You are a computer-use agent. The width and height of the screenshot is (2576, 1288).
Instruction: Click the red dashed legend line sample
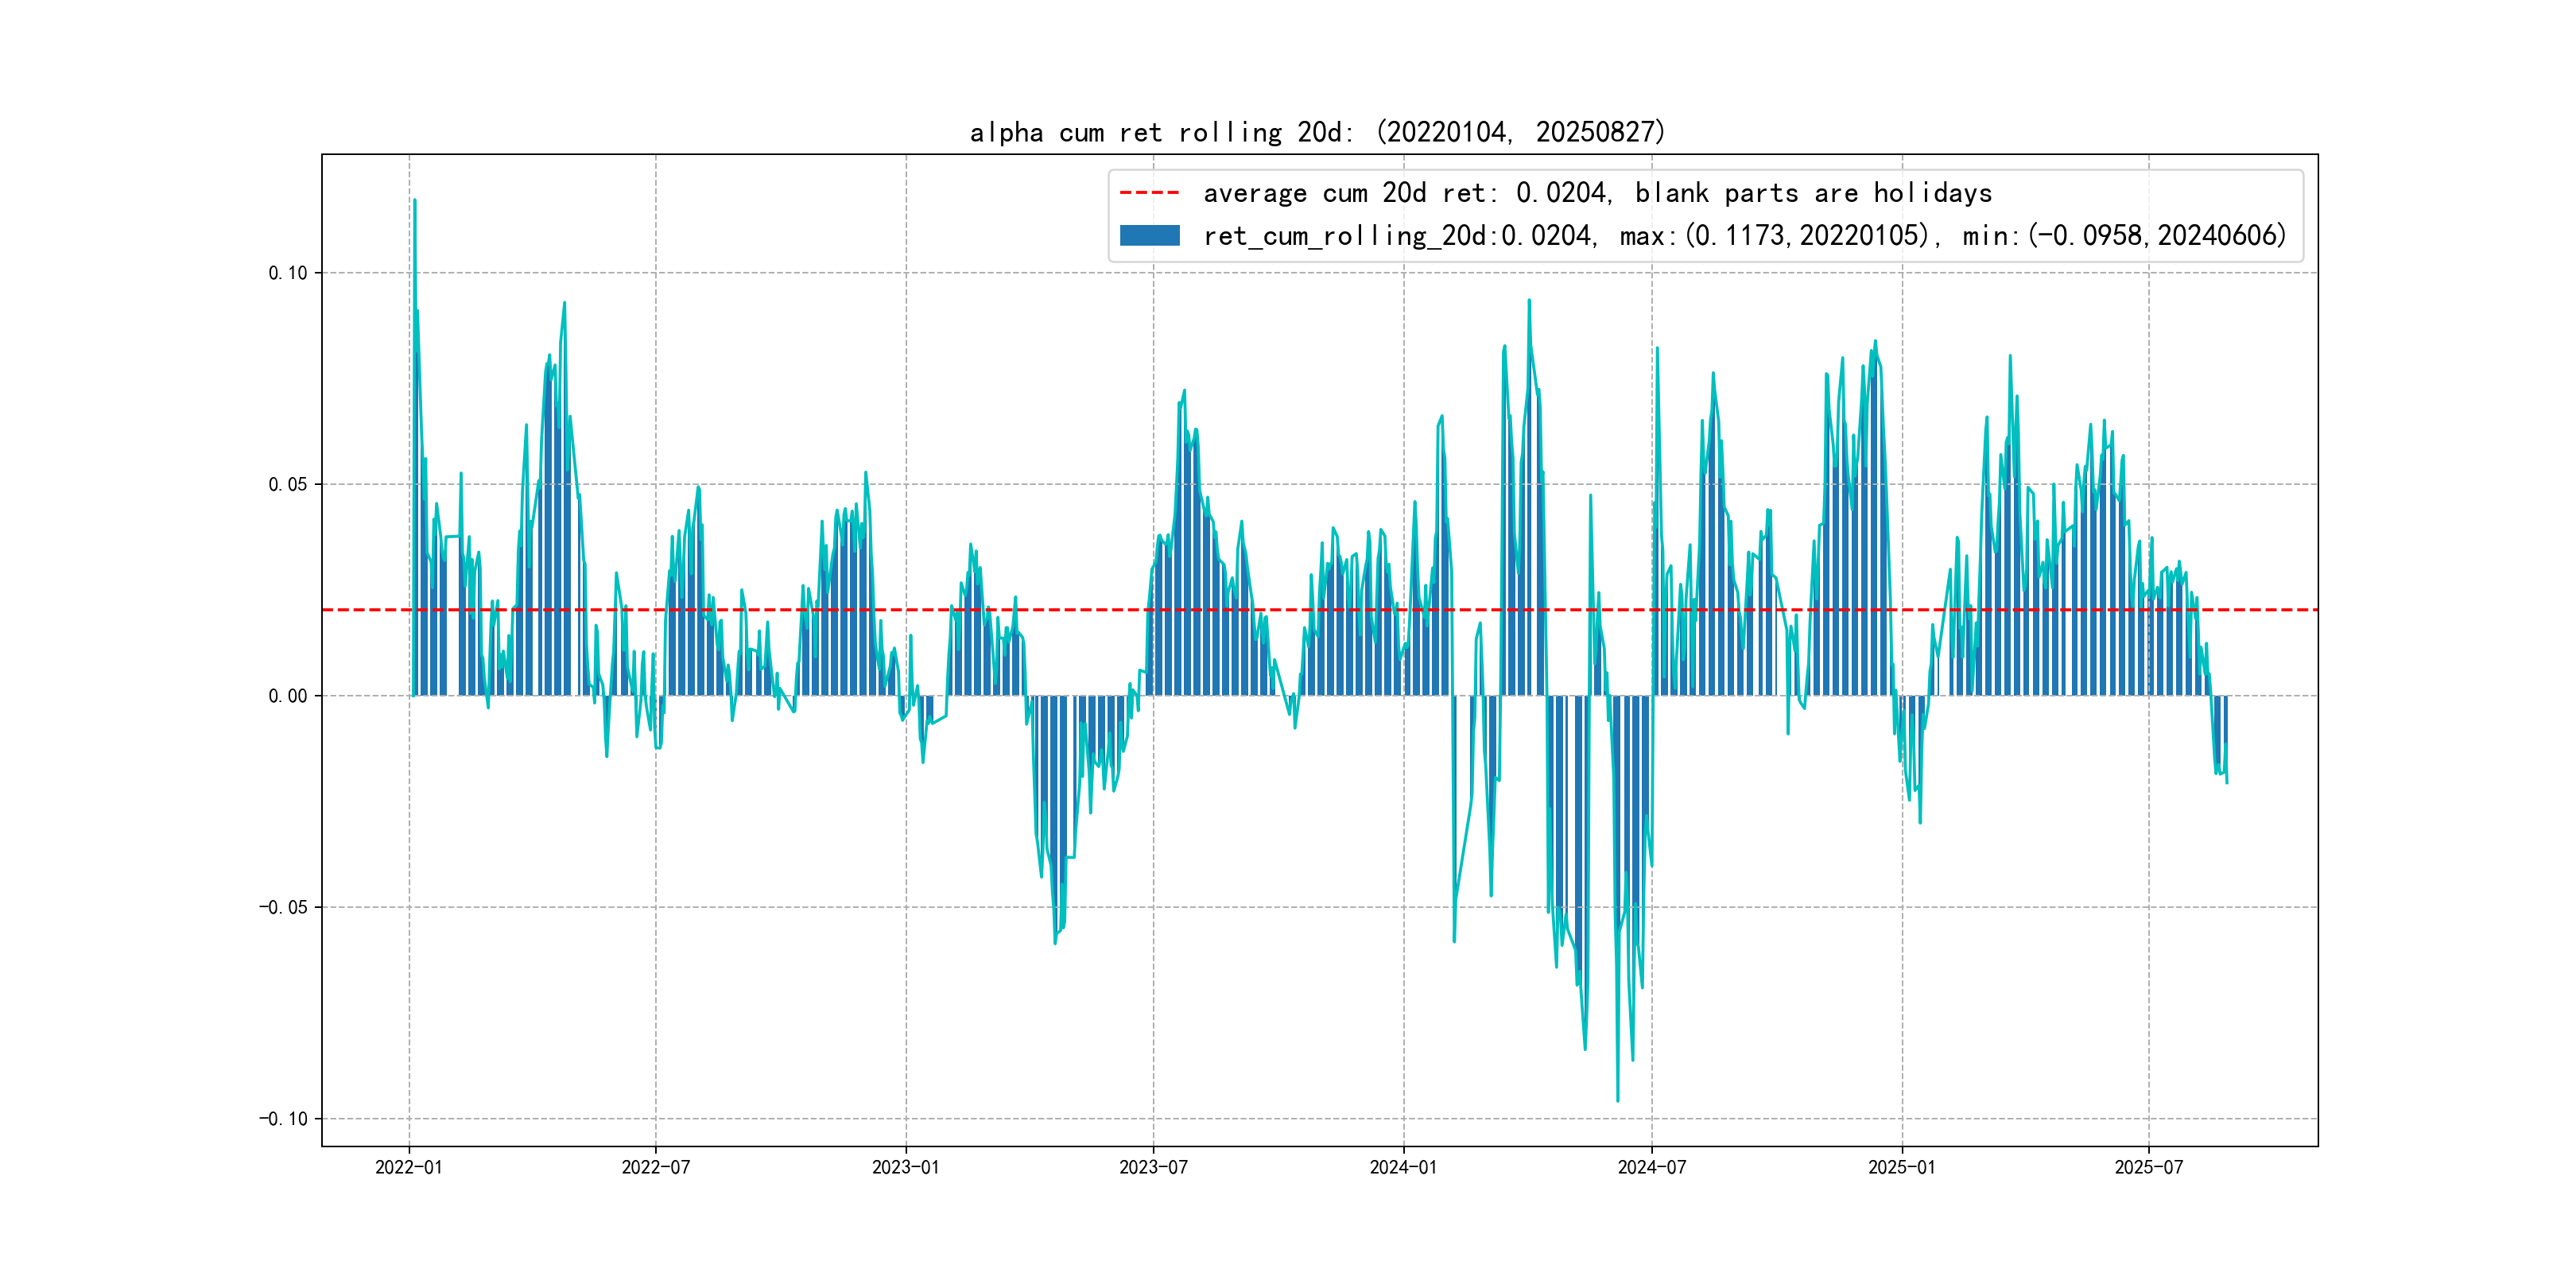click(x=1149, y=192)
